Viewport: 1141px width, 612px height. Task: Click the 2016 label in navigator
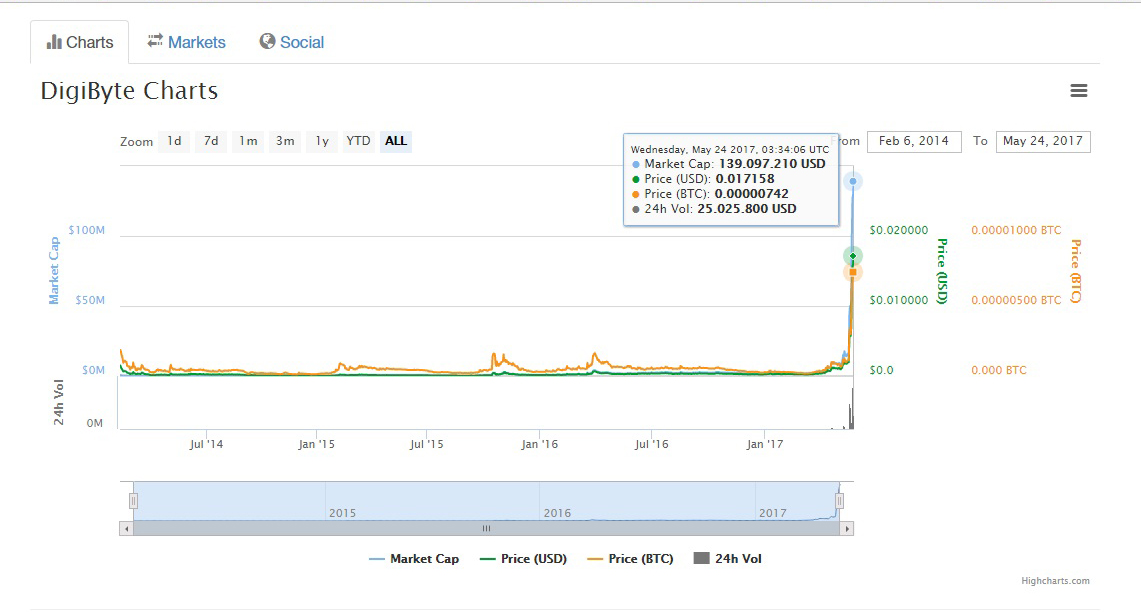[x=557, y=513]
